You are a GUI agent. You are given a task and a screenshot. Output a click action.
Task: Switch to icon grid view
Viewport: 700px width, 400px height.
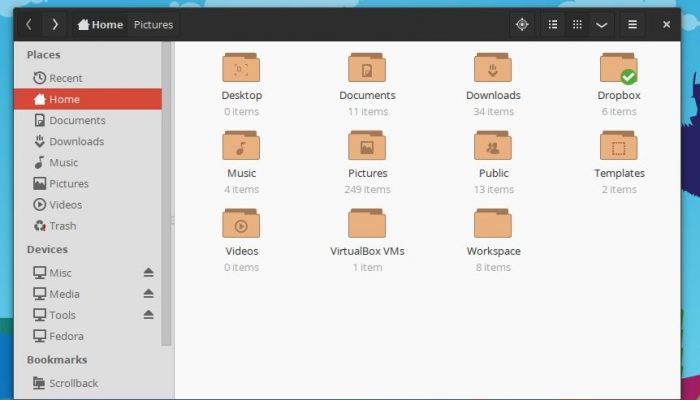point(577,25)
